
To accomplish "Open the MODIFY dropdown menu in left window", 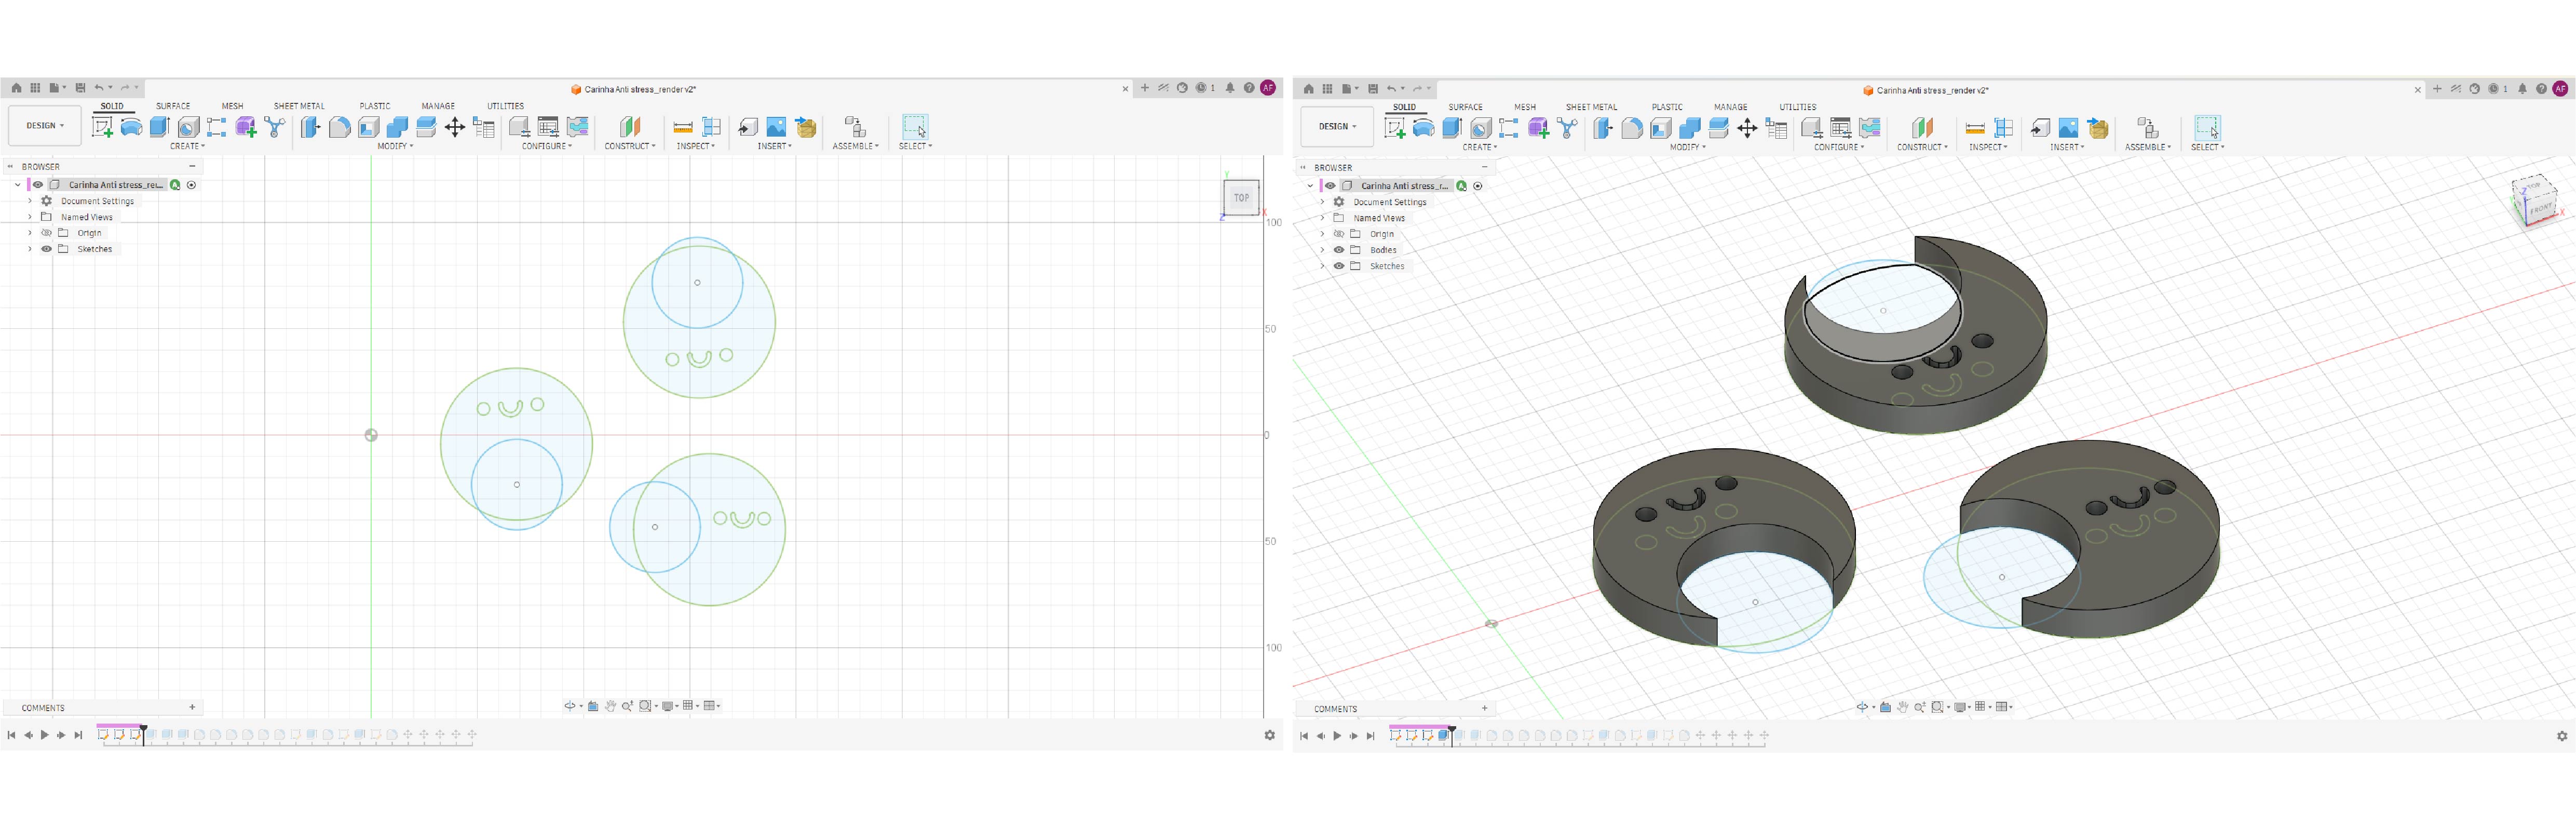I will (395, 146).
